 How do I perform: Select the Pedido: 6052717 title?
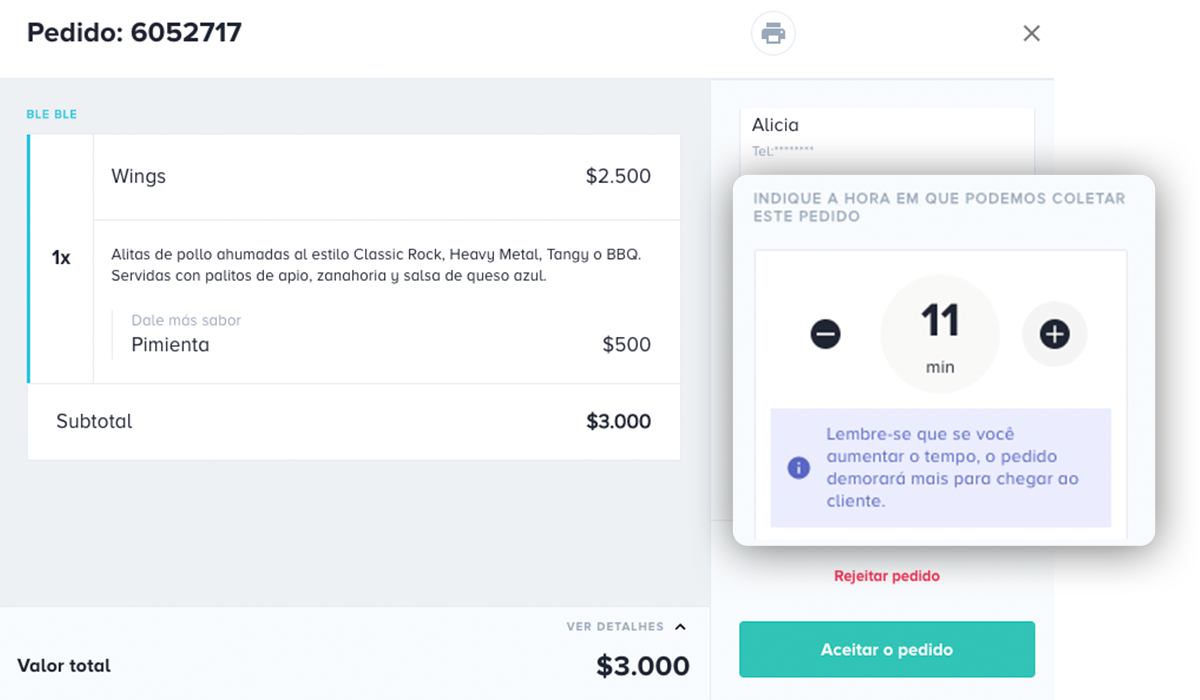click(x=134, y=33)
